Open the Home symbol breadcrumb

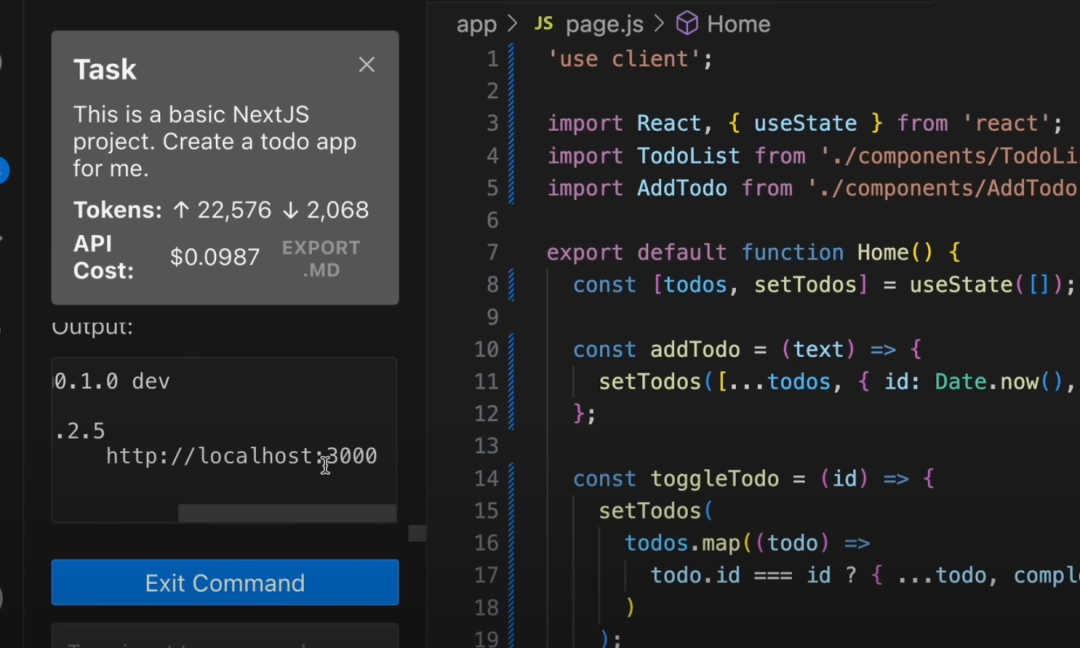coord(738,24)
